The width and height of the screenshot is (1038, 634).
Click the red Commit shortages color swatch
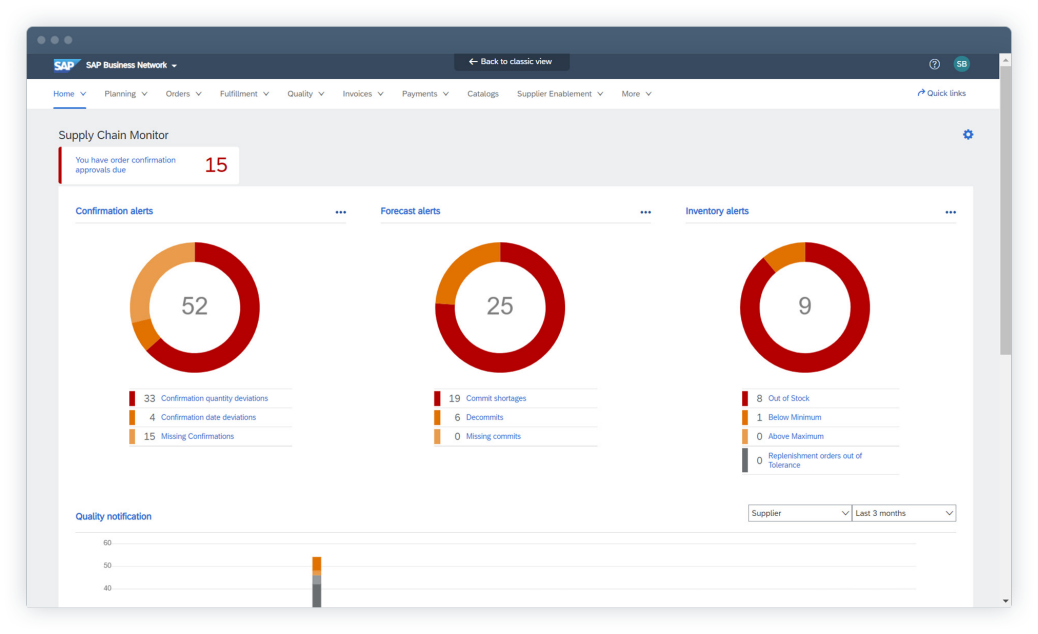tap(437, 398)
